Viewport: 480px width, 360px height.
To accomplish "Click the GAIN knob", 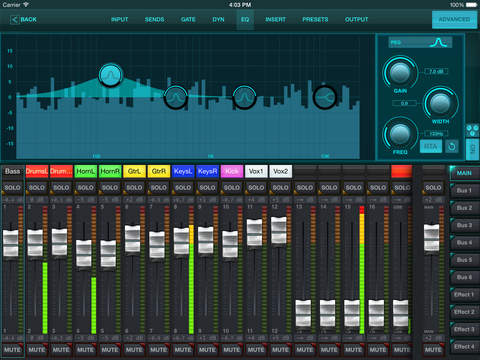I will pyautogui.click(x=400, y=73).
